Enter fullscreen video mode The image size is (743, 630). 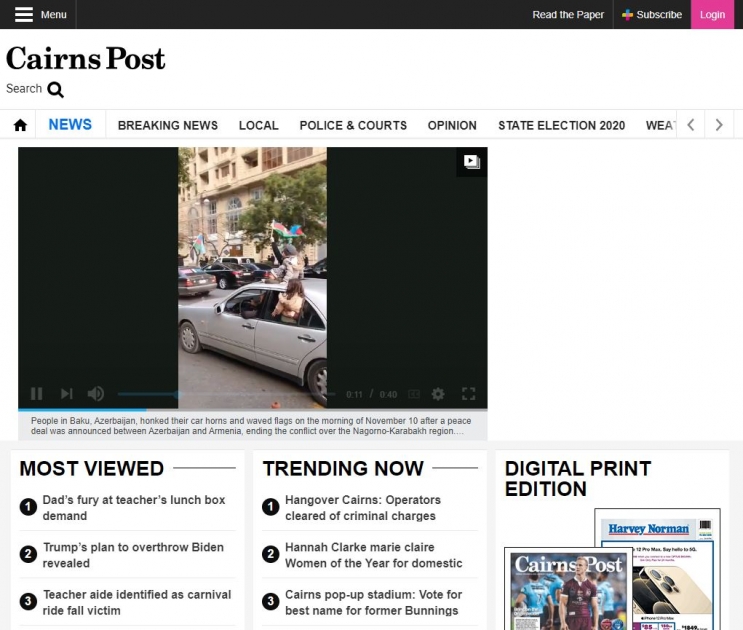coord(469,394)
